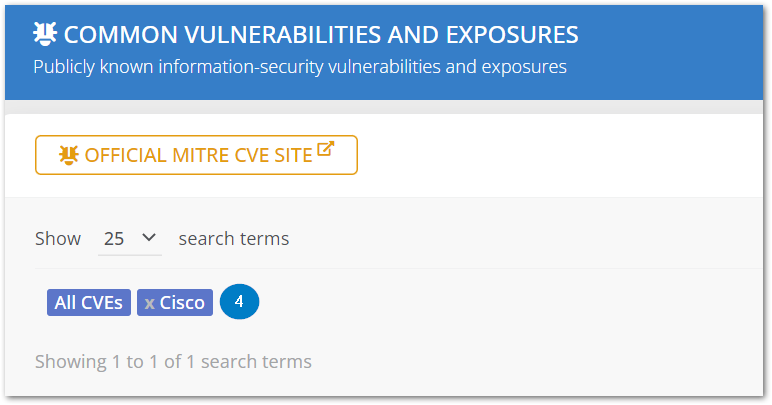Screen dimensions: 772x405
Task: Click the bug icon in the blue header
Action: (45, 35)
